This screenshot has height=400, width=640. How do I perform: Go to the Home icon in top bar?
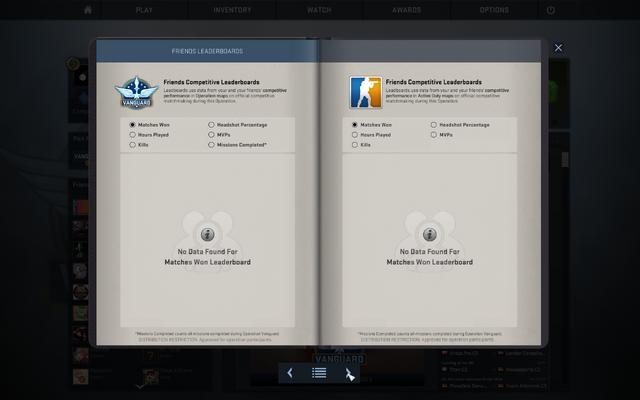[x=88, y=10]
